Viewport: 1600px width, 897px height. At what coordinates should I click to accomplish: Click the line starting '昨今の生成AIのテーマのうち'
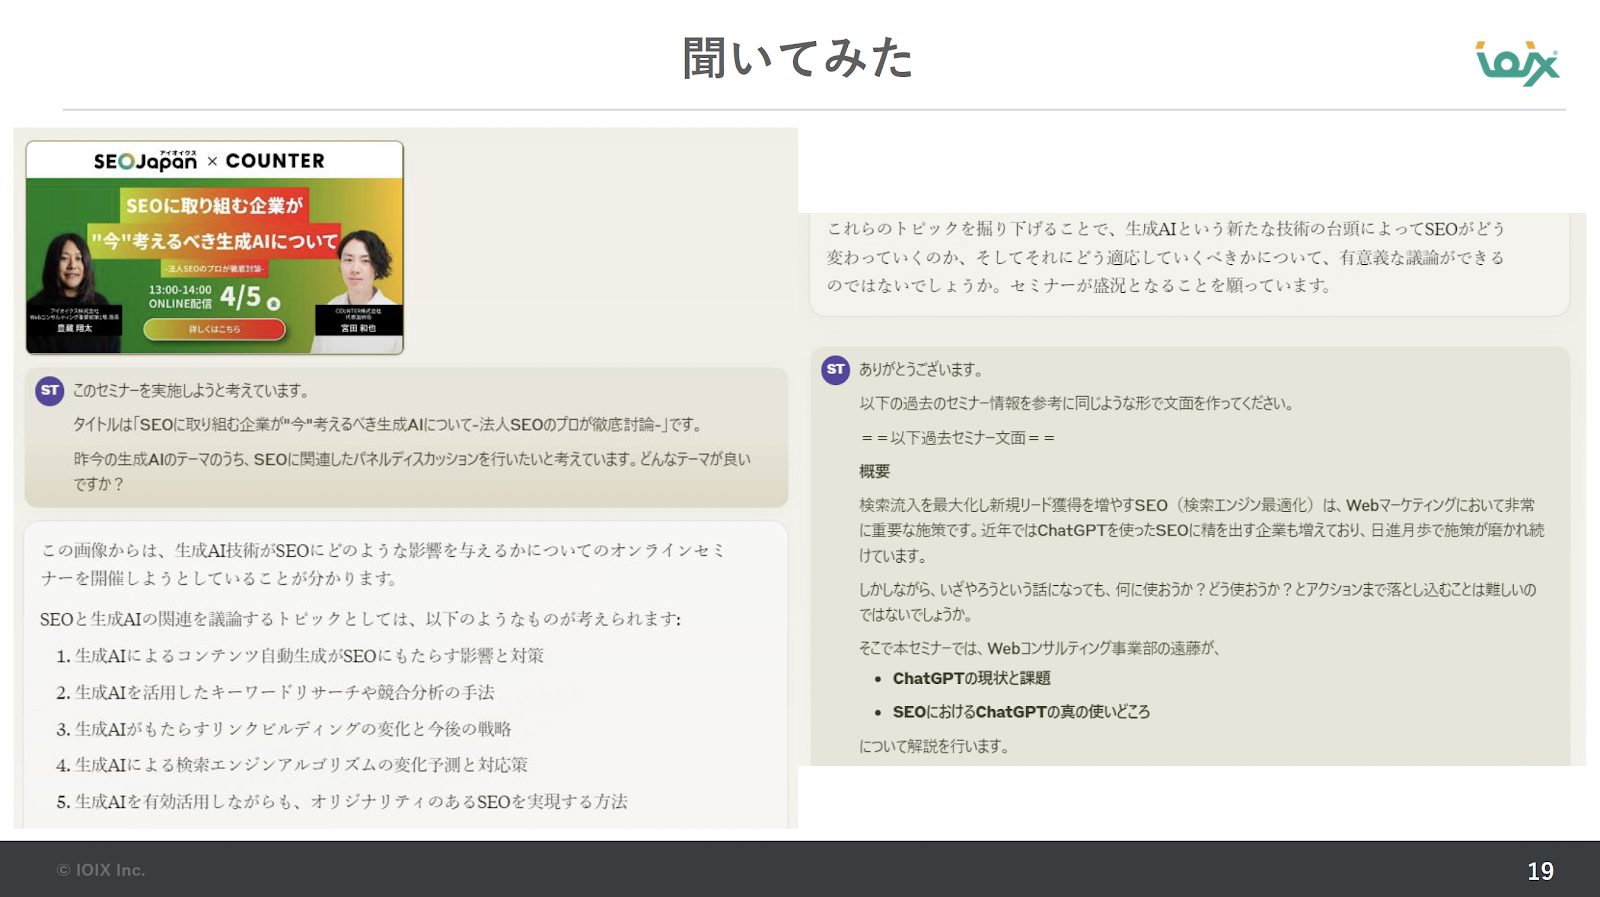pyautogui.click(x=412, y=471)
